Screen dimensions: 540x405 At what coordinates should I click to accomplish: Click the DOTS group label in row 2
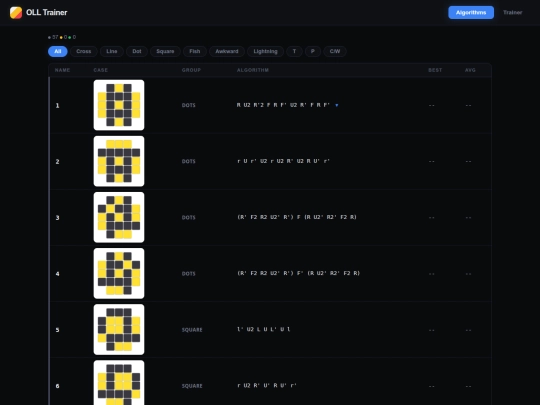188,162
